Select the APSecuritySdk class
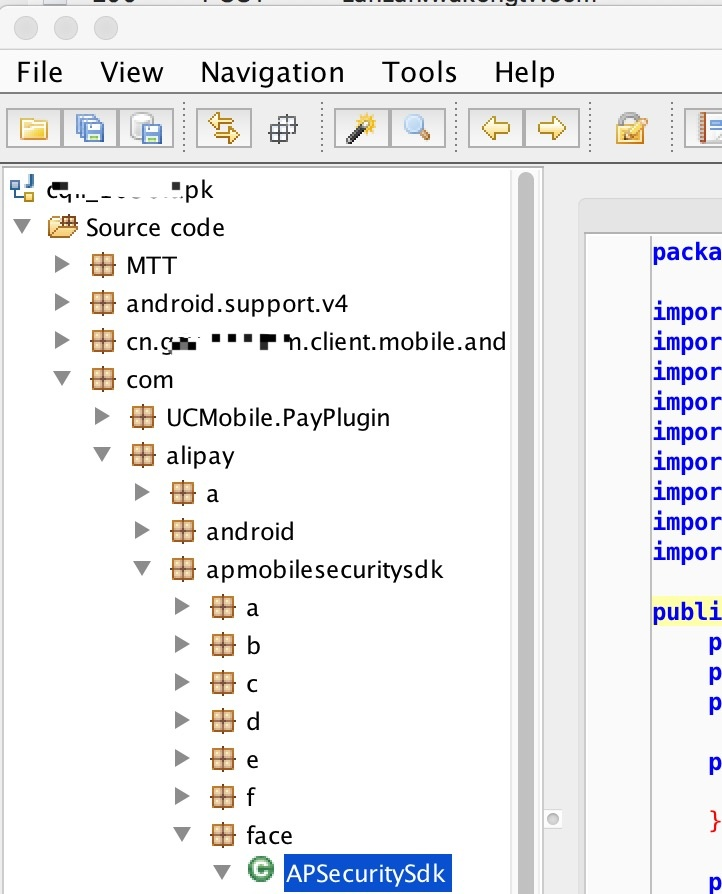The image size is (722, 894). tap(367, 873)
